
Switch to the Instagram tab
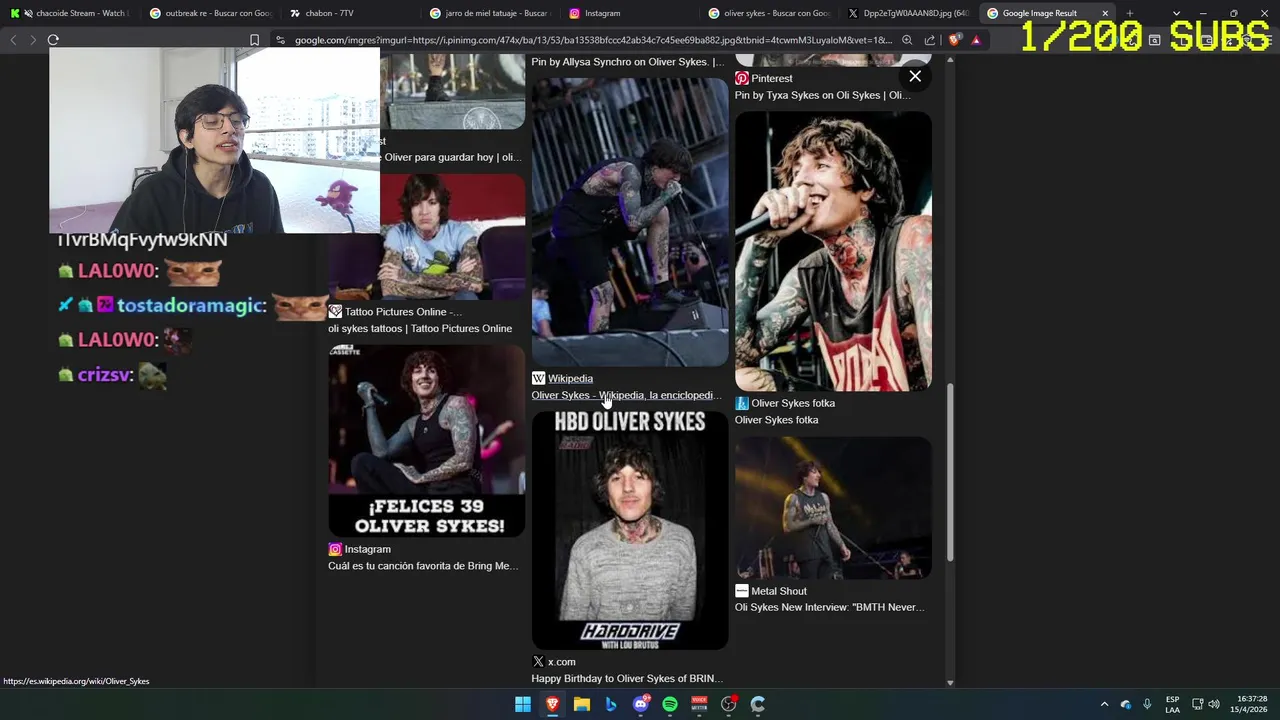coord(629,13)
